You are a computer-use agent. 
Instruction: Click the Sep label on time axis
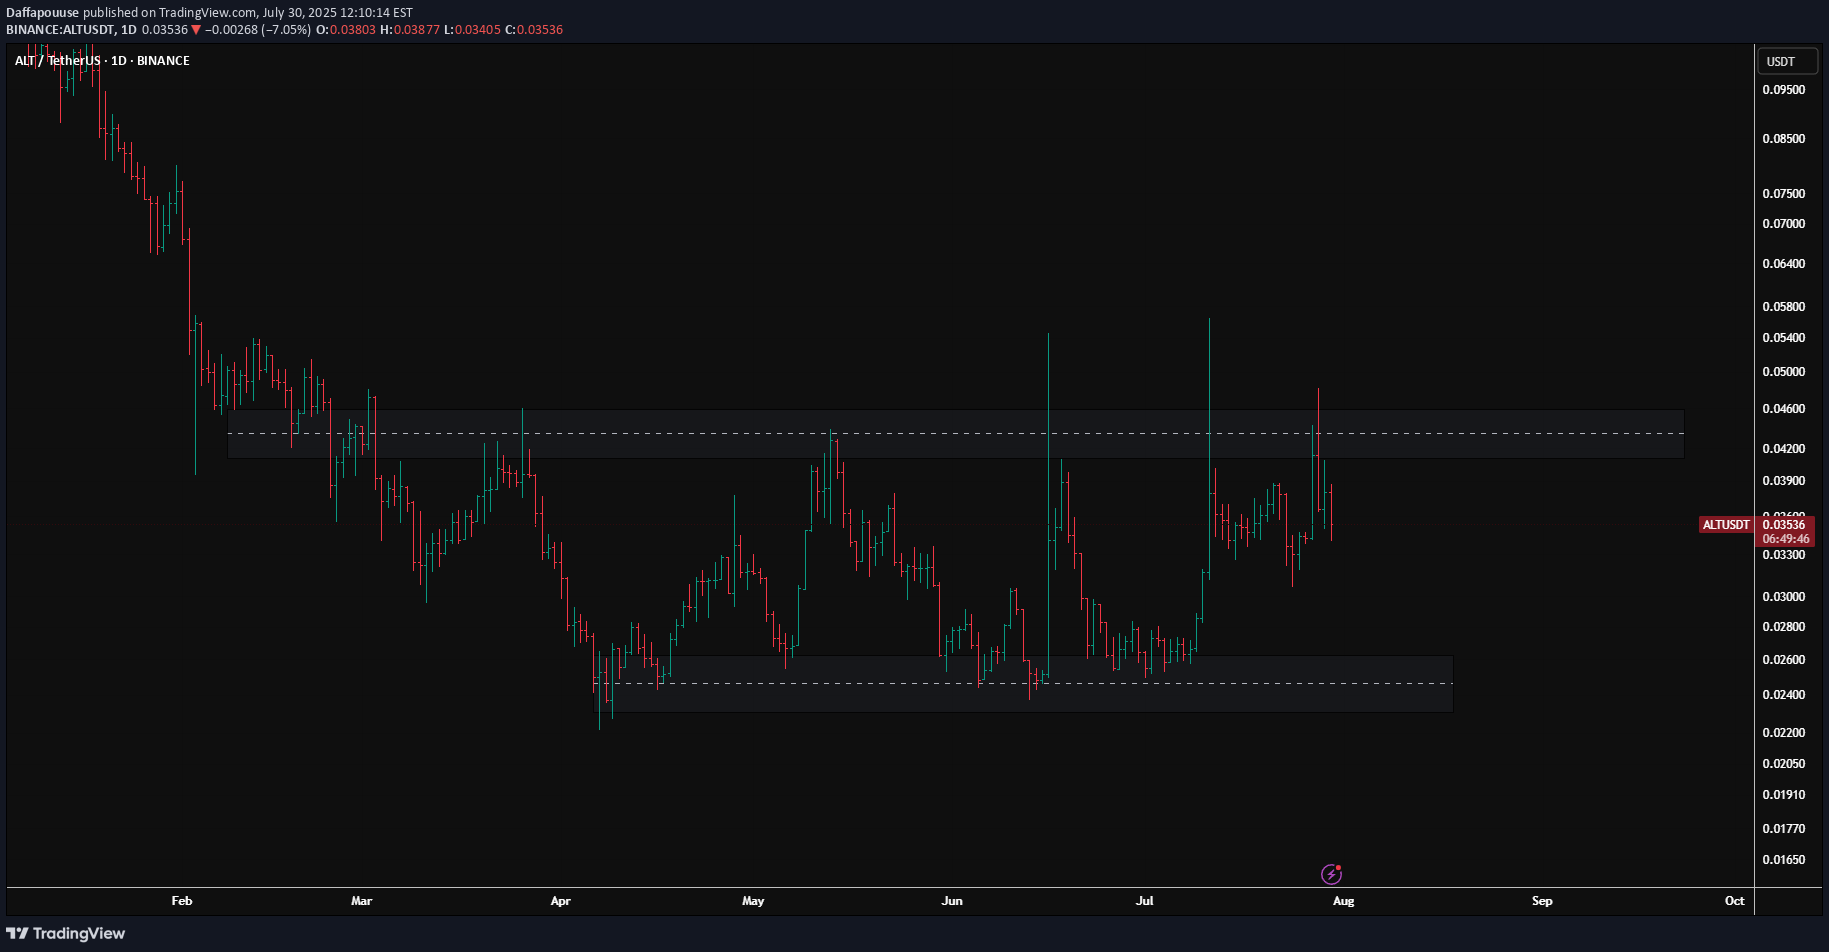1543,901
